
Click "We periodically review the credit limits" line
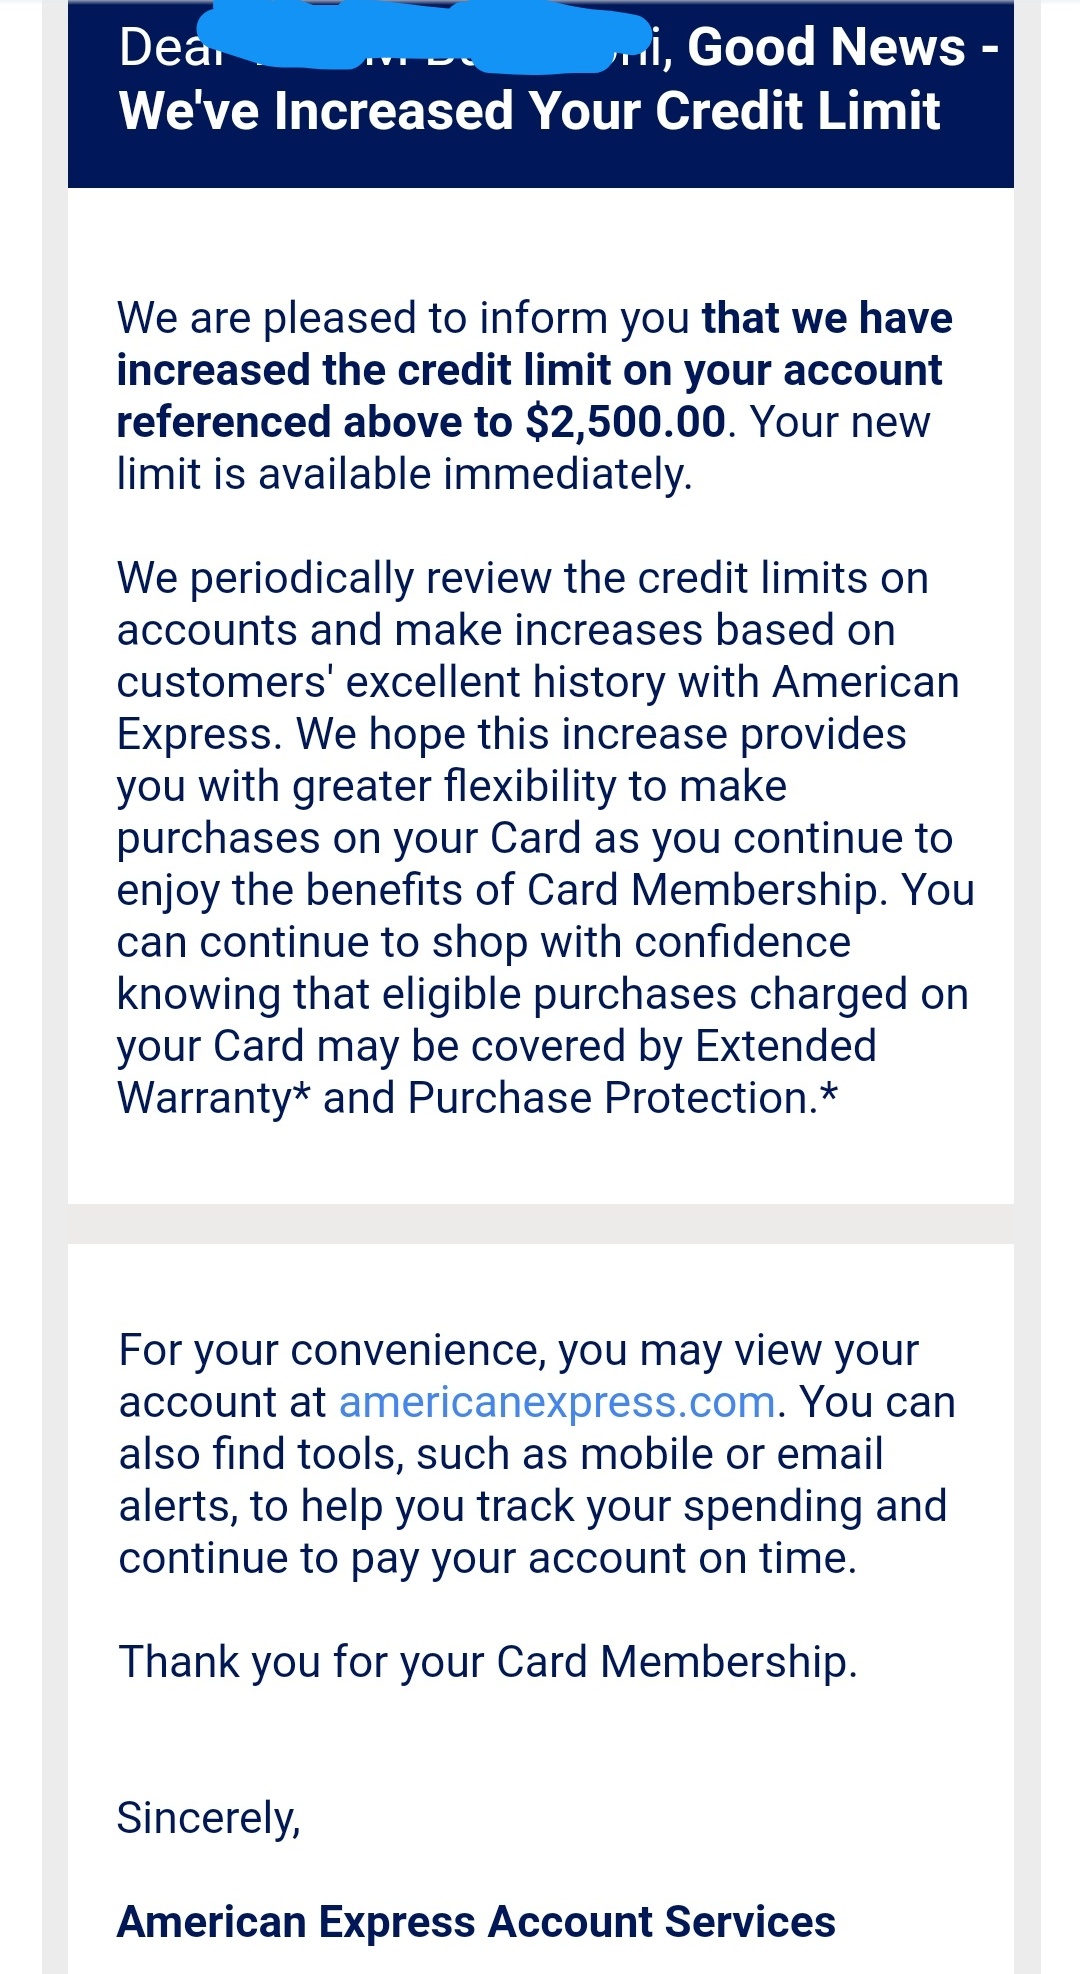point(523,578)
